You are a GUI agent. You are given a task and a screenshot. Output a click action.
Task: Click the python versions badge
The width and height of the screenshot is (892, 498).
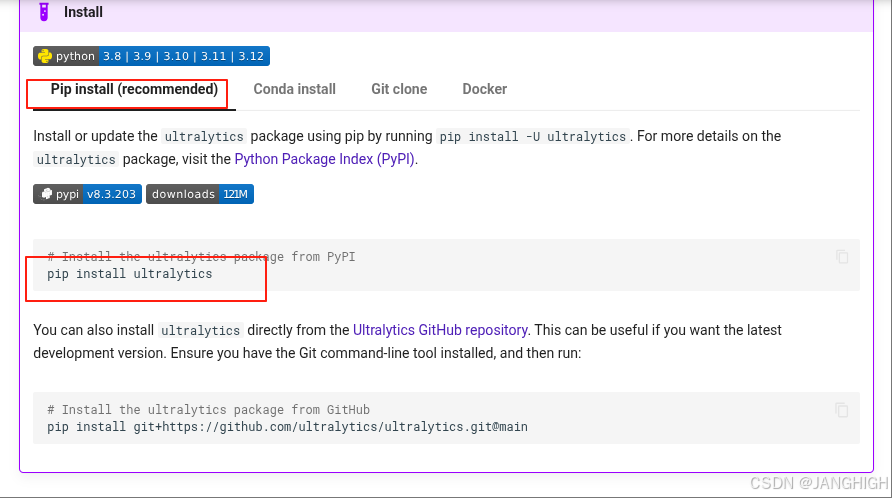pyautogui.click(x=151, y=56)
